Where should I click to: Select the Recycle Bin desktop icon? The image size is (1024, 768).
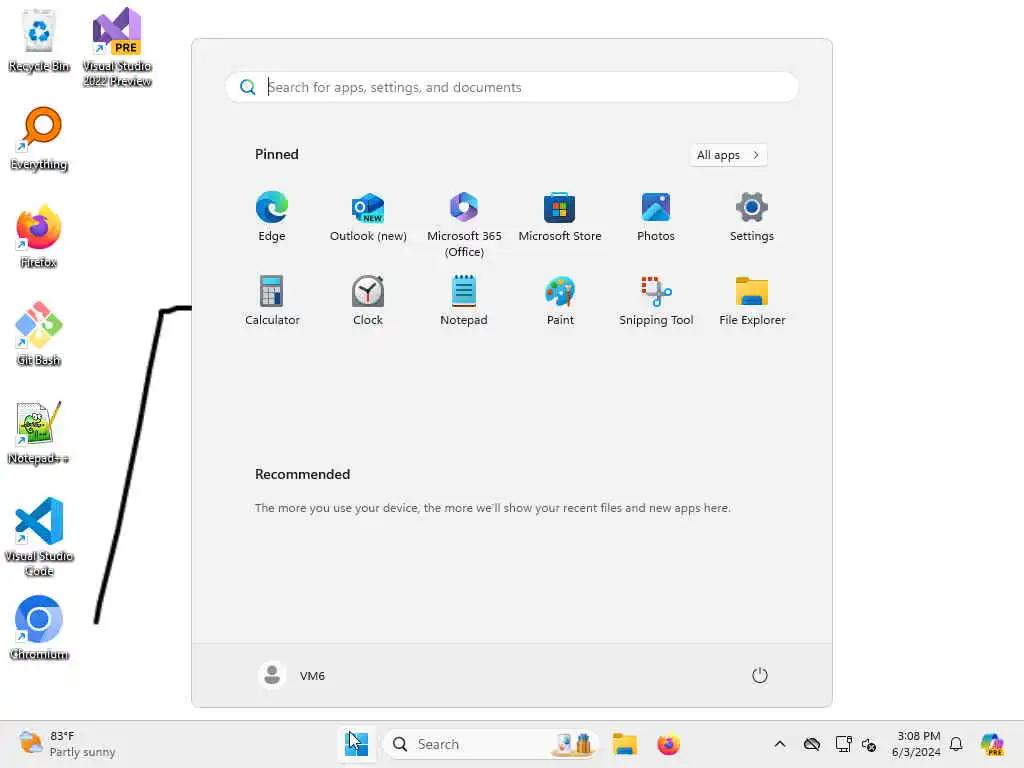[39, 40]
